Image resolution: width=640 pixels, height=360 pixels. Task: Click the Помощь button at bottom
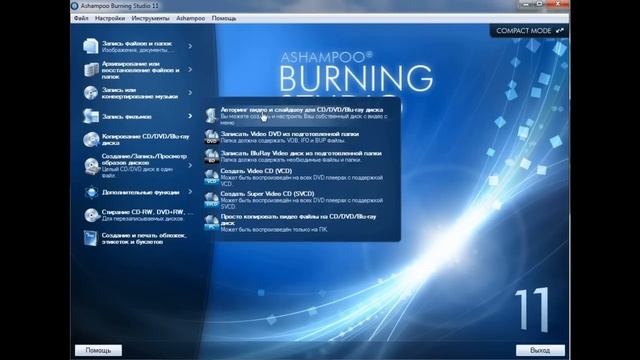98,350
